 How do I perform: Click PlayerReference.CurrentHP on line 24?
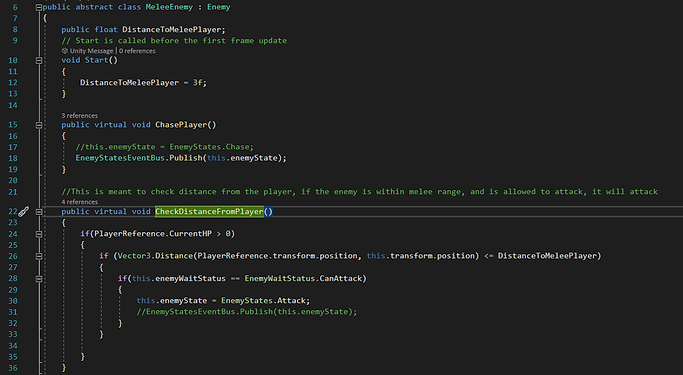[x=153, y=233]
